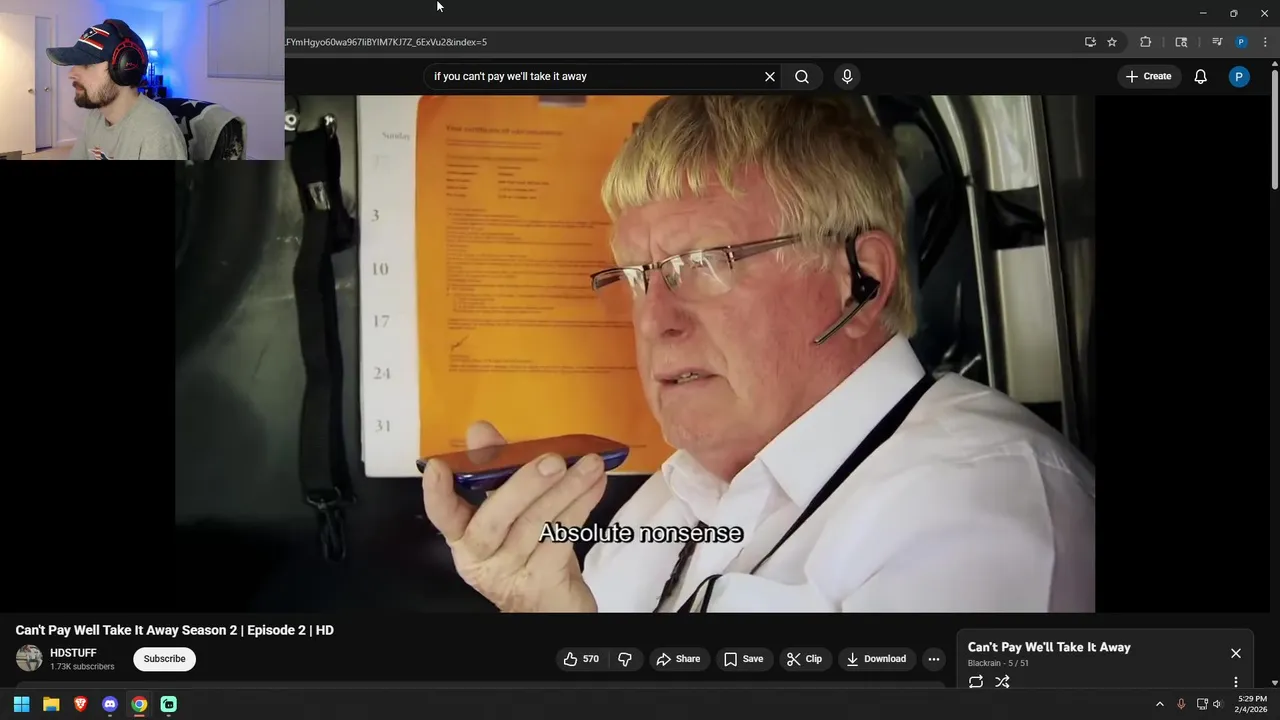The width and height of the screenshot is (1280, 720).
Task: Clear the YouTube search box text
Action: 770,76
